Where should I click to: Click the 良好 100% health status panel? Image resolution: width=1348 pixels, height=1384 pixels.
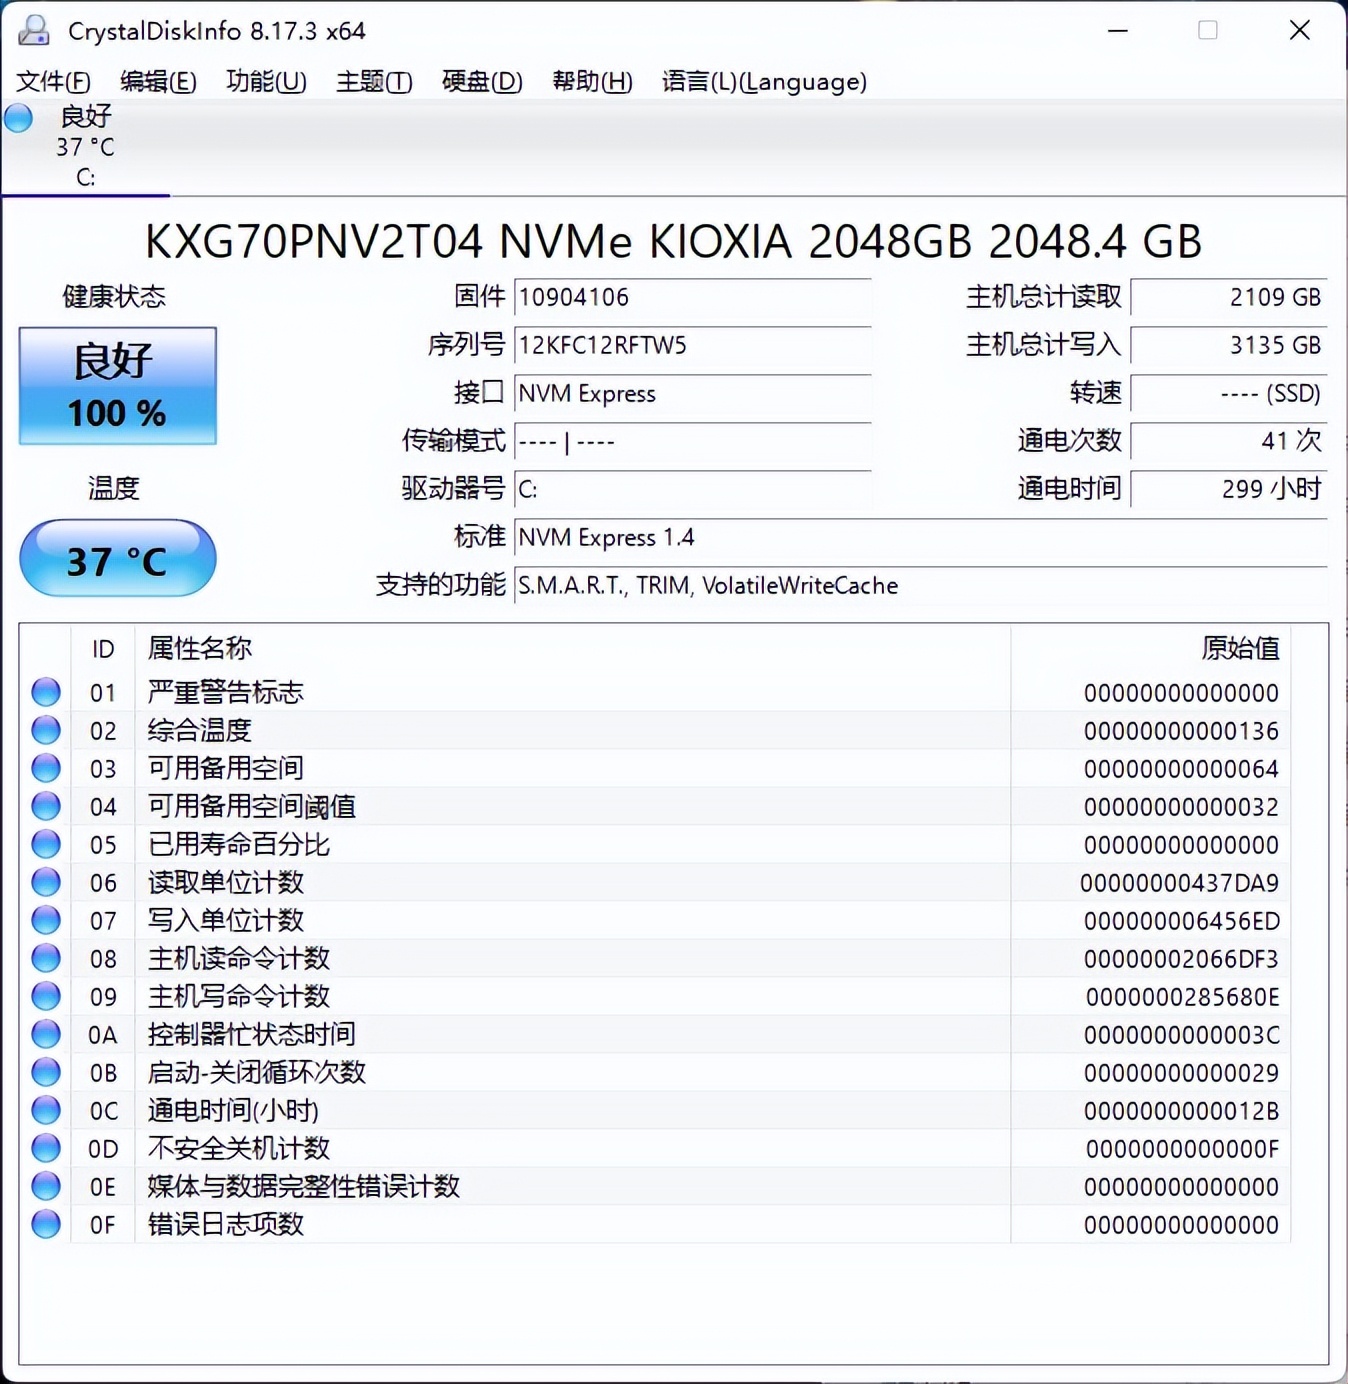[x=117, y=386]
